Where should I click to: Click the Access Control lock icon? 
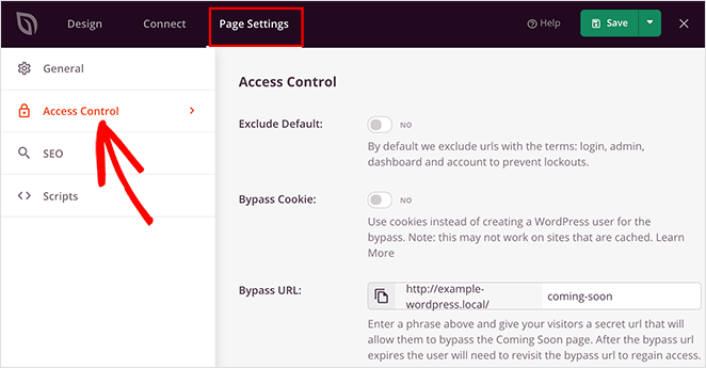[x=24, y=111]
